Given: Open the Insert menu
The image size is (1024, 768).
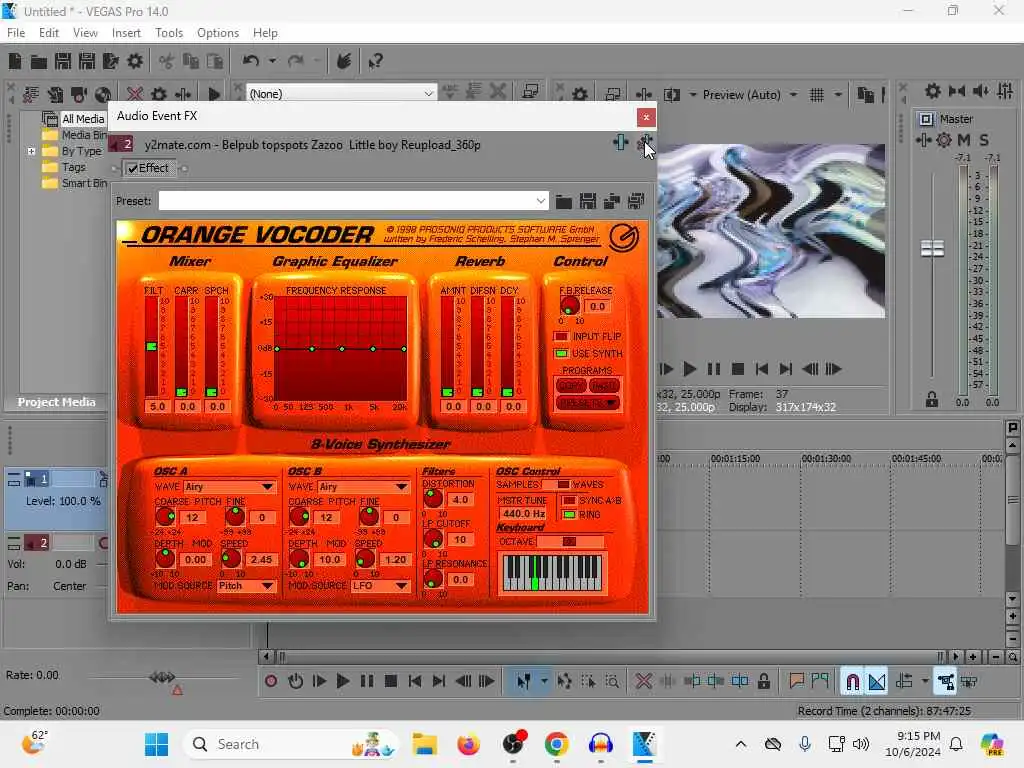Looking at the screenshot, I should click(x=126, y=33).
